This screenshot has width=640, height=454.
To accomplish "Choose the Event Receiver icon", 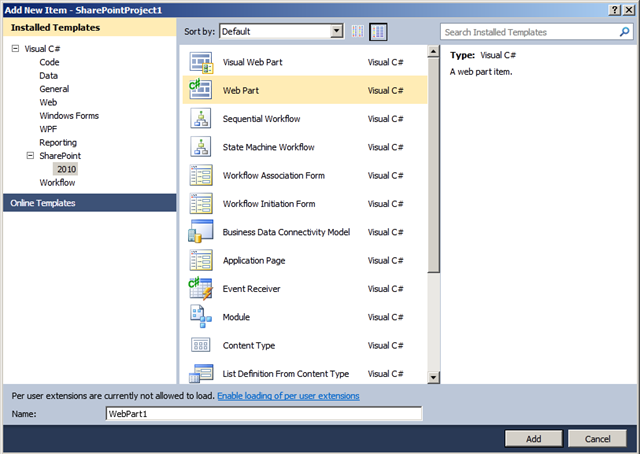I will [x=200, y=288].
